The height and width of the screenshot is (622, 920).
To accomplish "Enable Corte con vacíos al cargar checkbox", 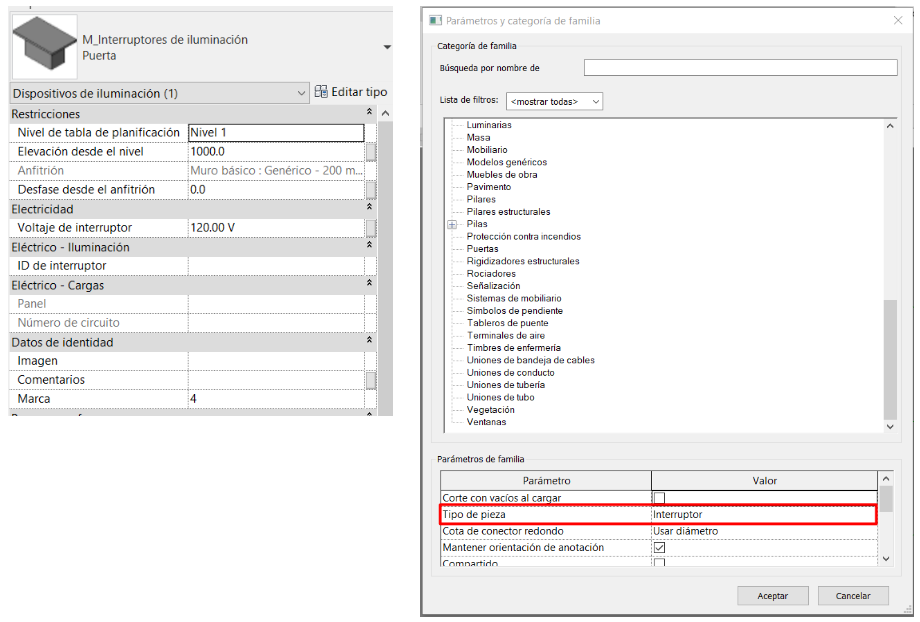I will tap(659, 498).
